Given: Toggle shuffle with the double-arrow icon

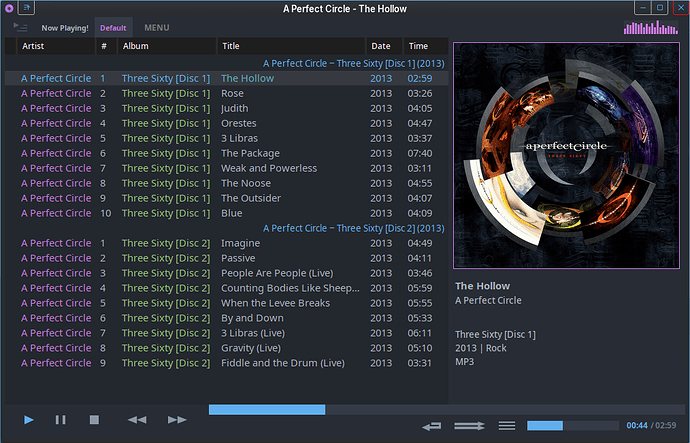Looking at the screenshot, I should tap(469, 426).
